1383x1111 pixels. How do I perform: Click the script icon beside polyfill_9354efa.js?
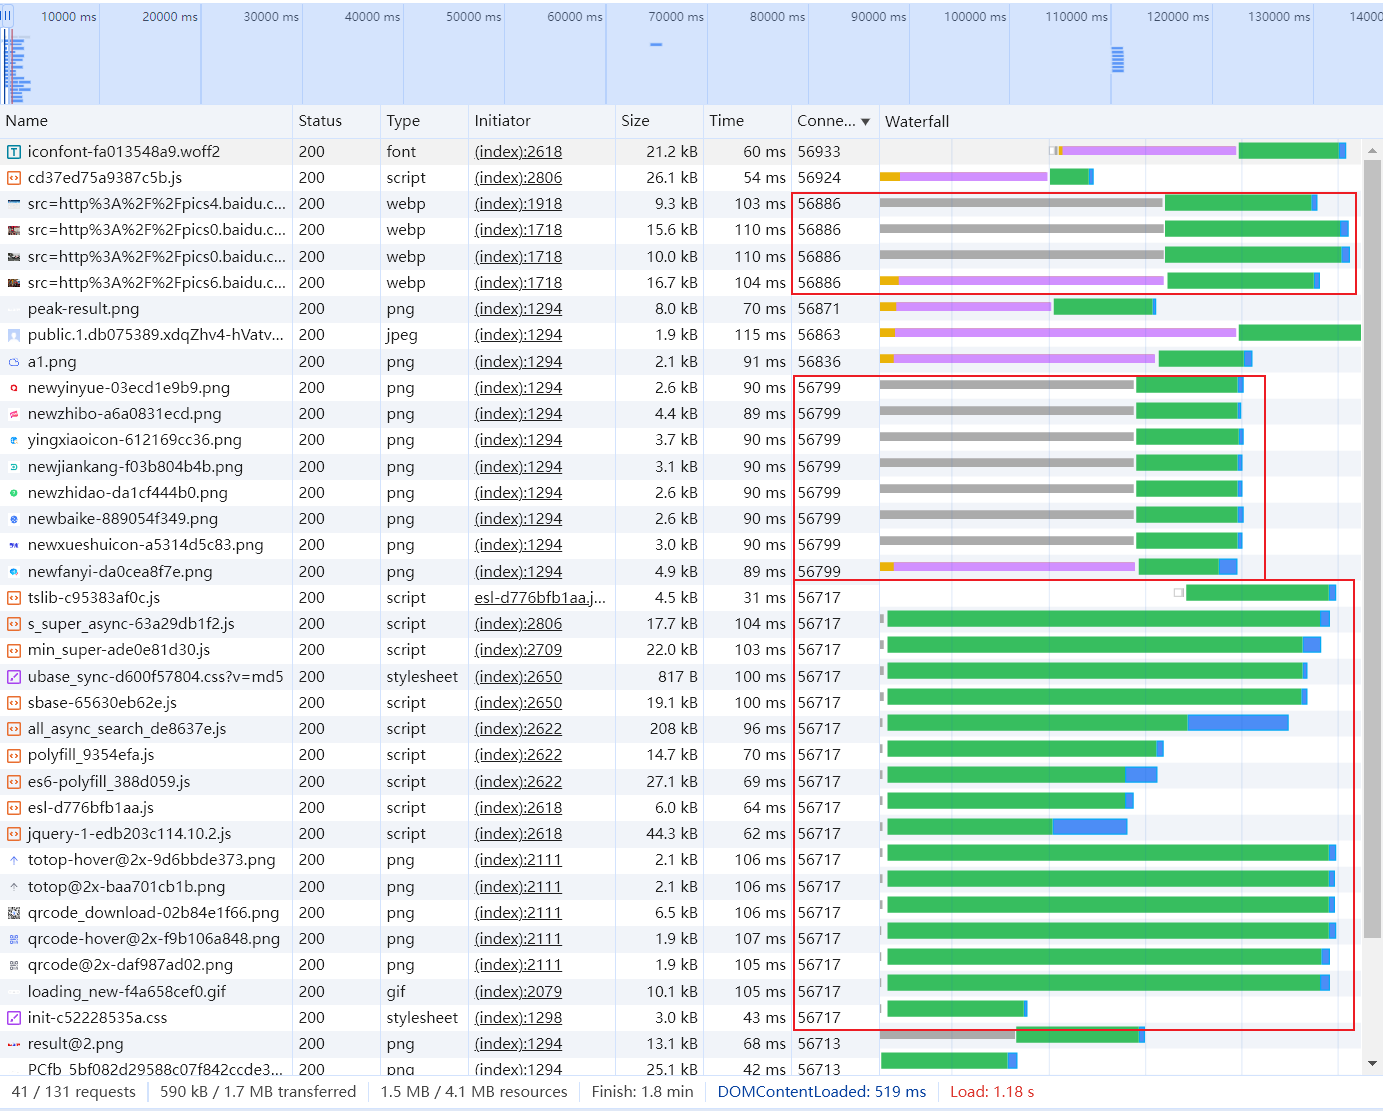[14, 755]
